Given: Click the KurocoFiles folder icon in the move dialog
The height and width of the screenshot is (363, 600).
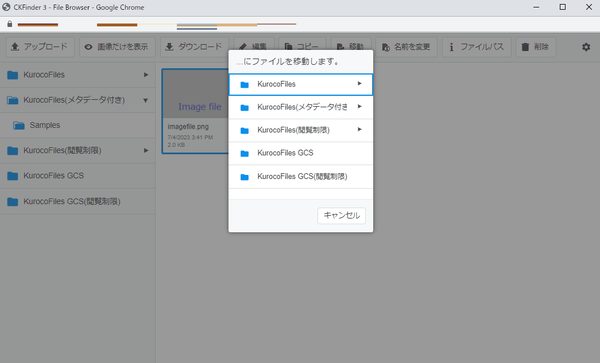Looking at the screenshot, I should coord(245,85).
